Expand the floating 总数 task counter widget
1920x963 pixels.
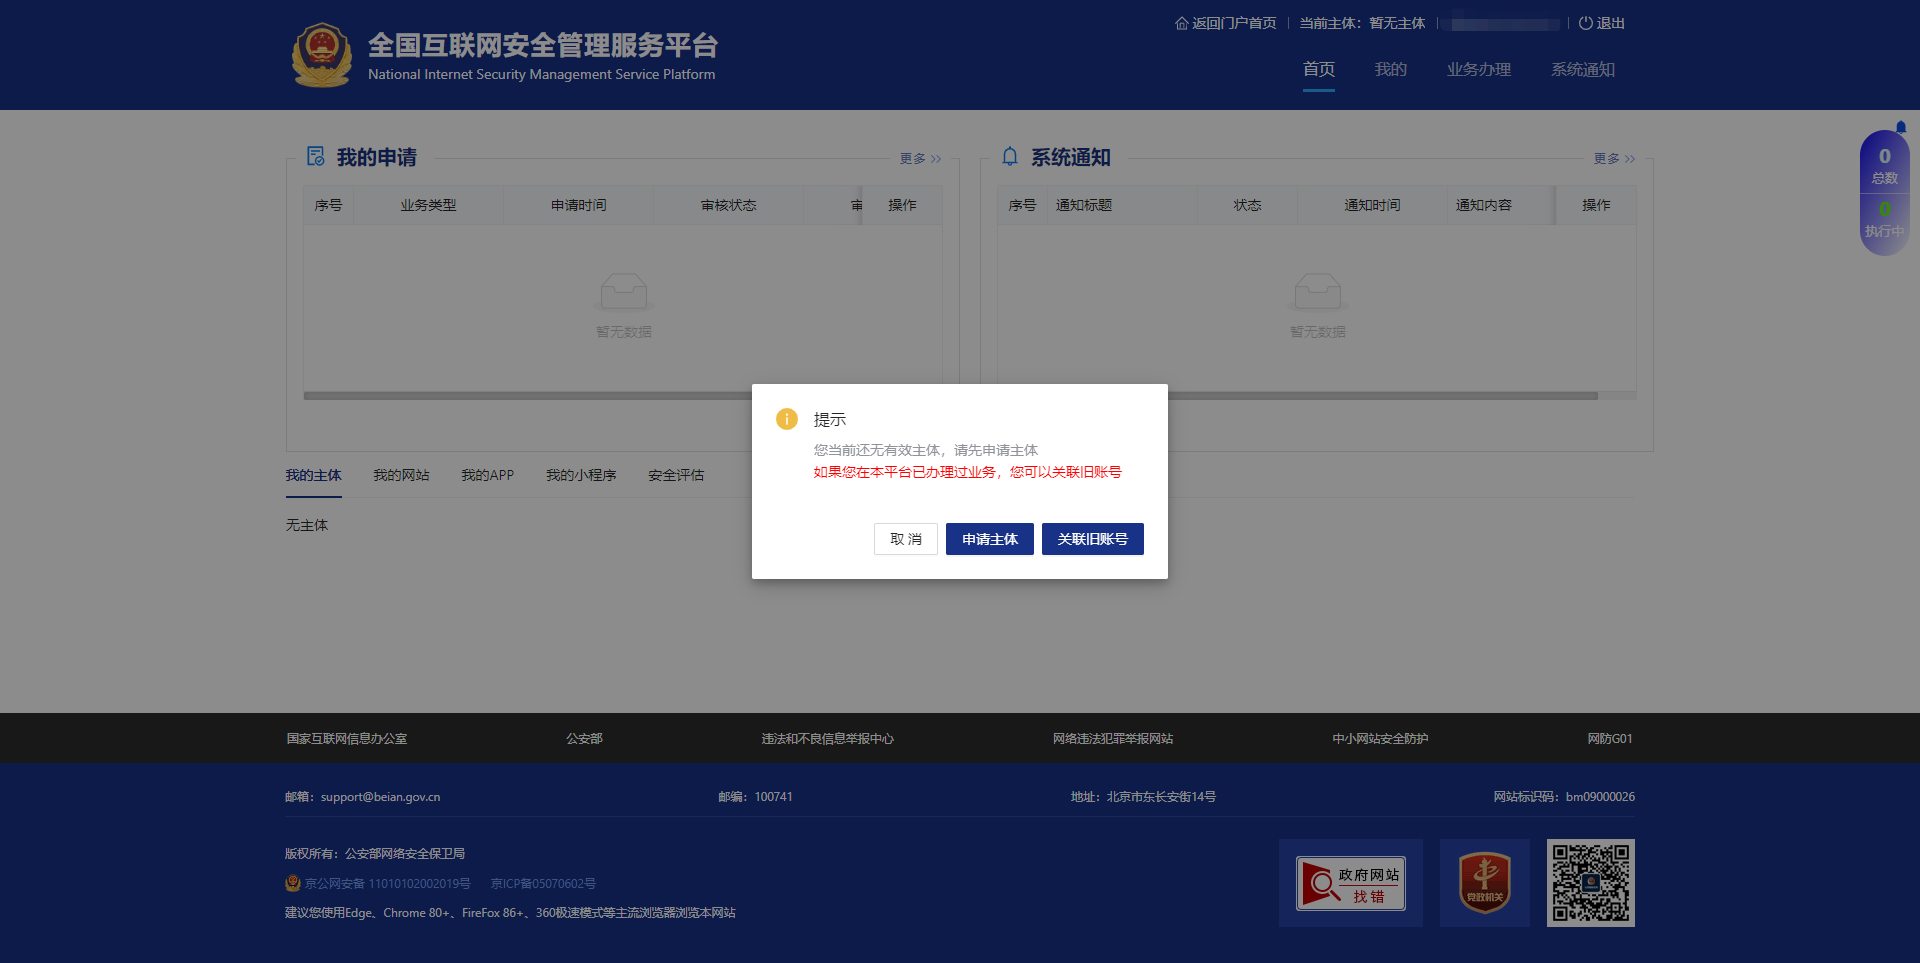(x=1884, y=165)
